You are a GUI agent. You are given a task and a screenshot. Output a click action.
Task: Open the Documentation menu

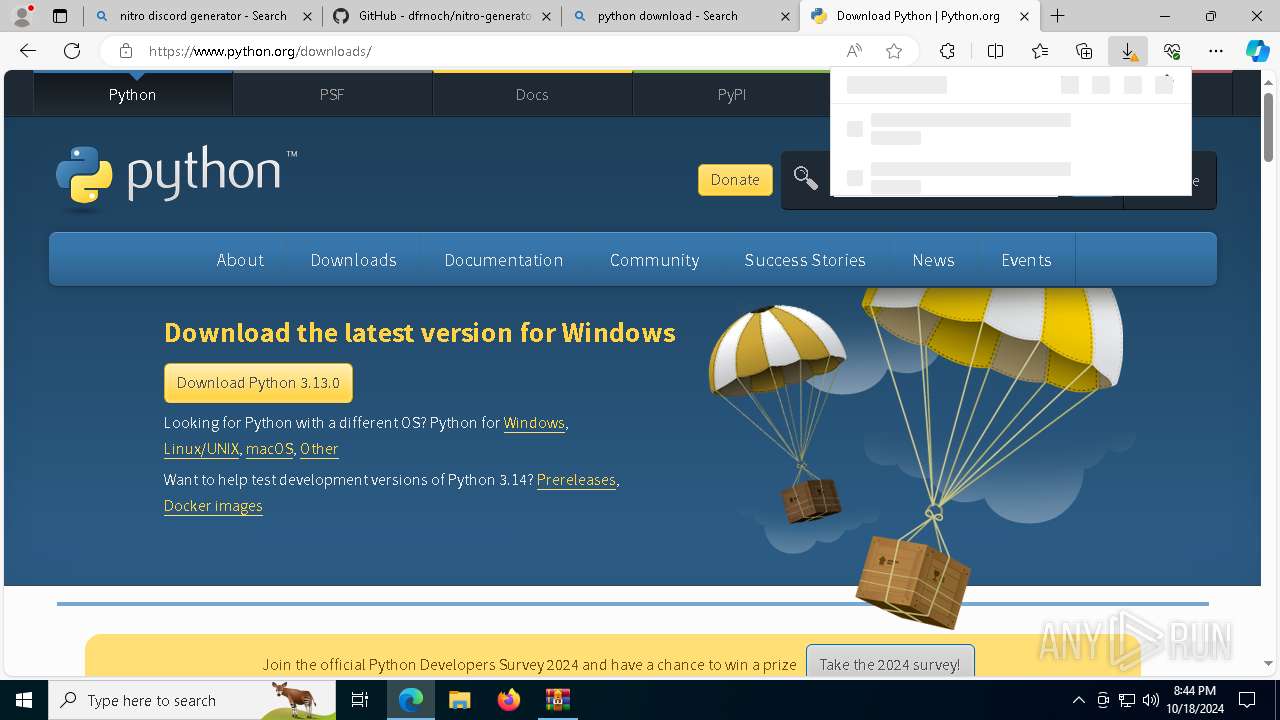pos(504,260)
